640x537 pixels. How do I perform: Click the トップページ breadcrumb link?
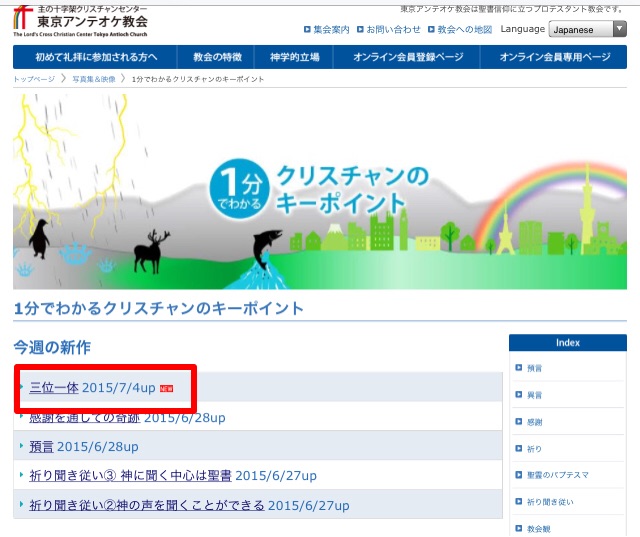click(34, 78)
